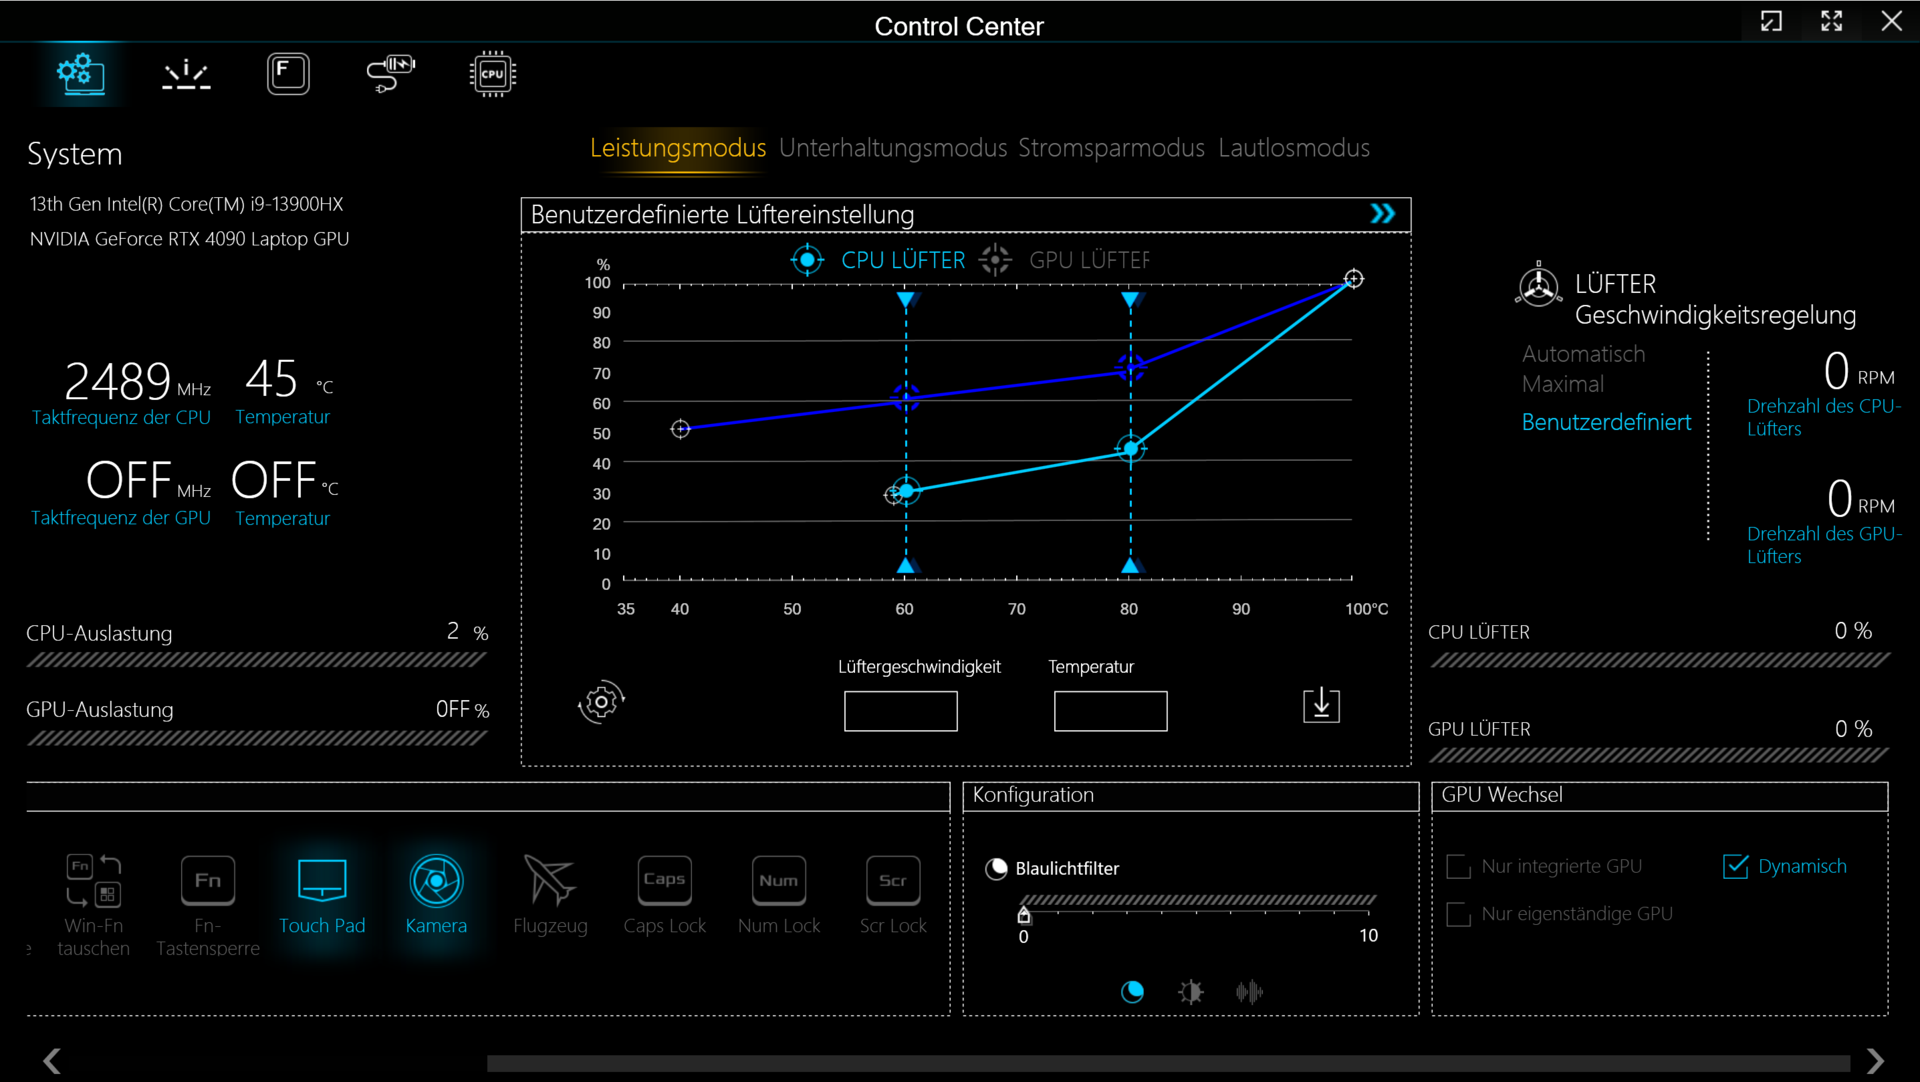Screen dimensions: 1920x1082
Task: Click the reset fan curve gear icon
Action: pyautogui.click(x=601, y=703)
